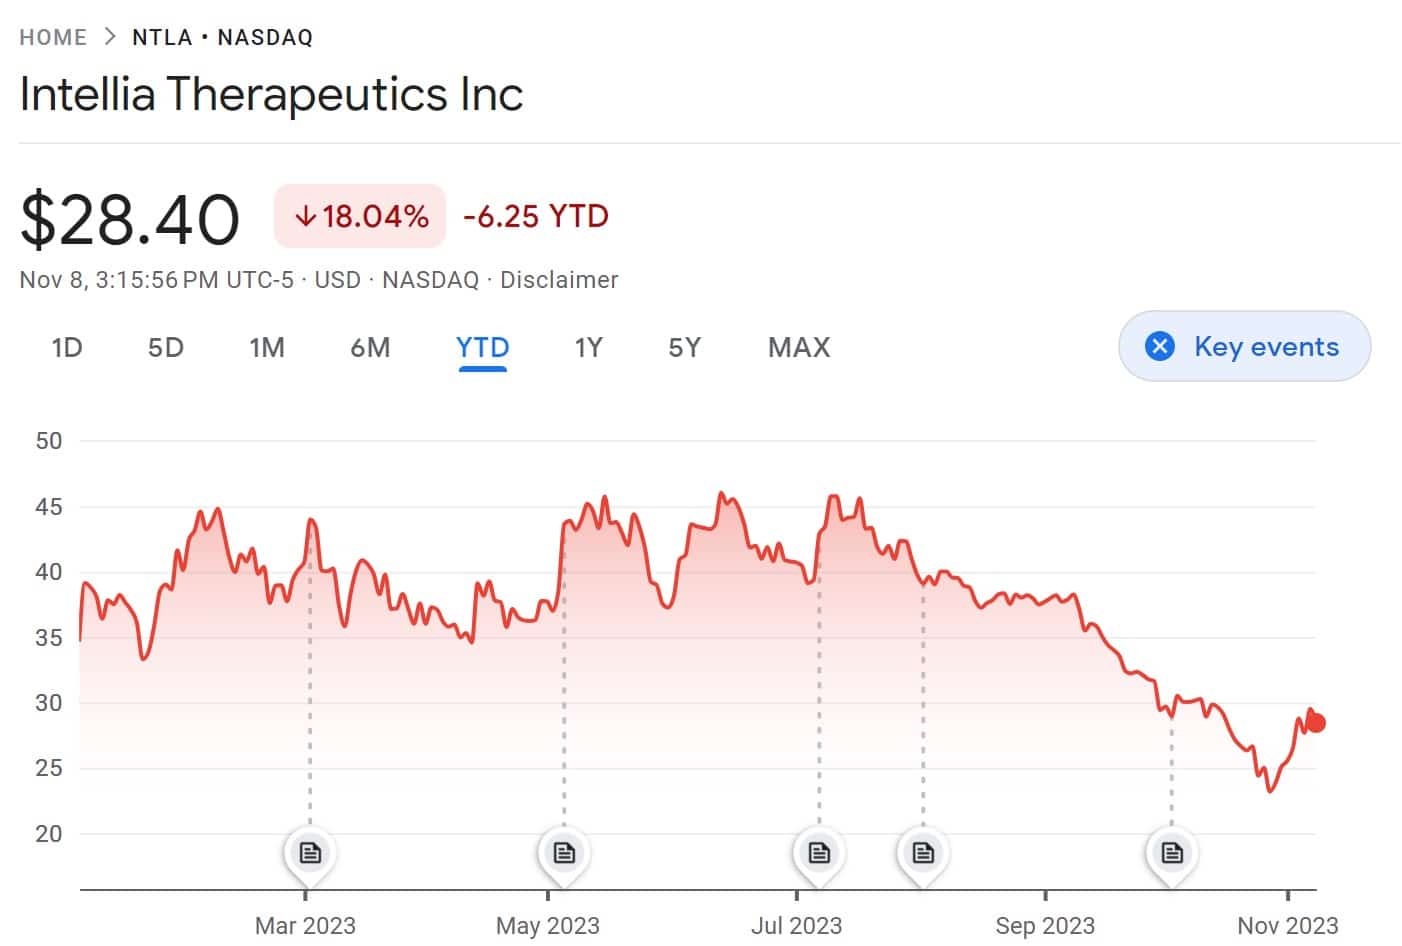
Task: Open the MAX time range
Action: [798, 347]
